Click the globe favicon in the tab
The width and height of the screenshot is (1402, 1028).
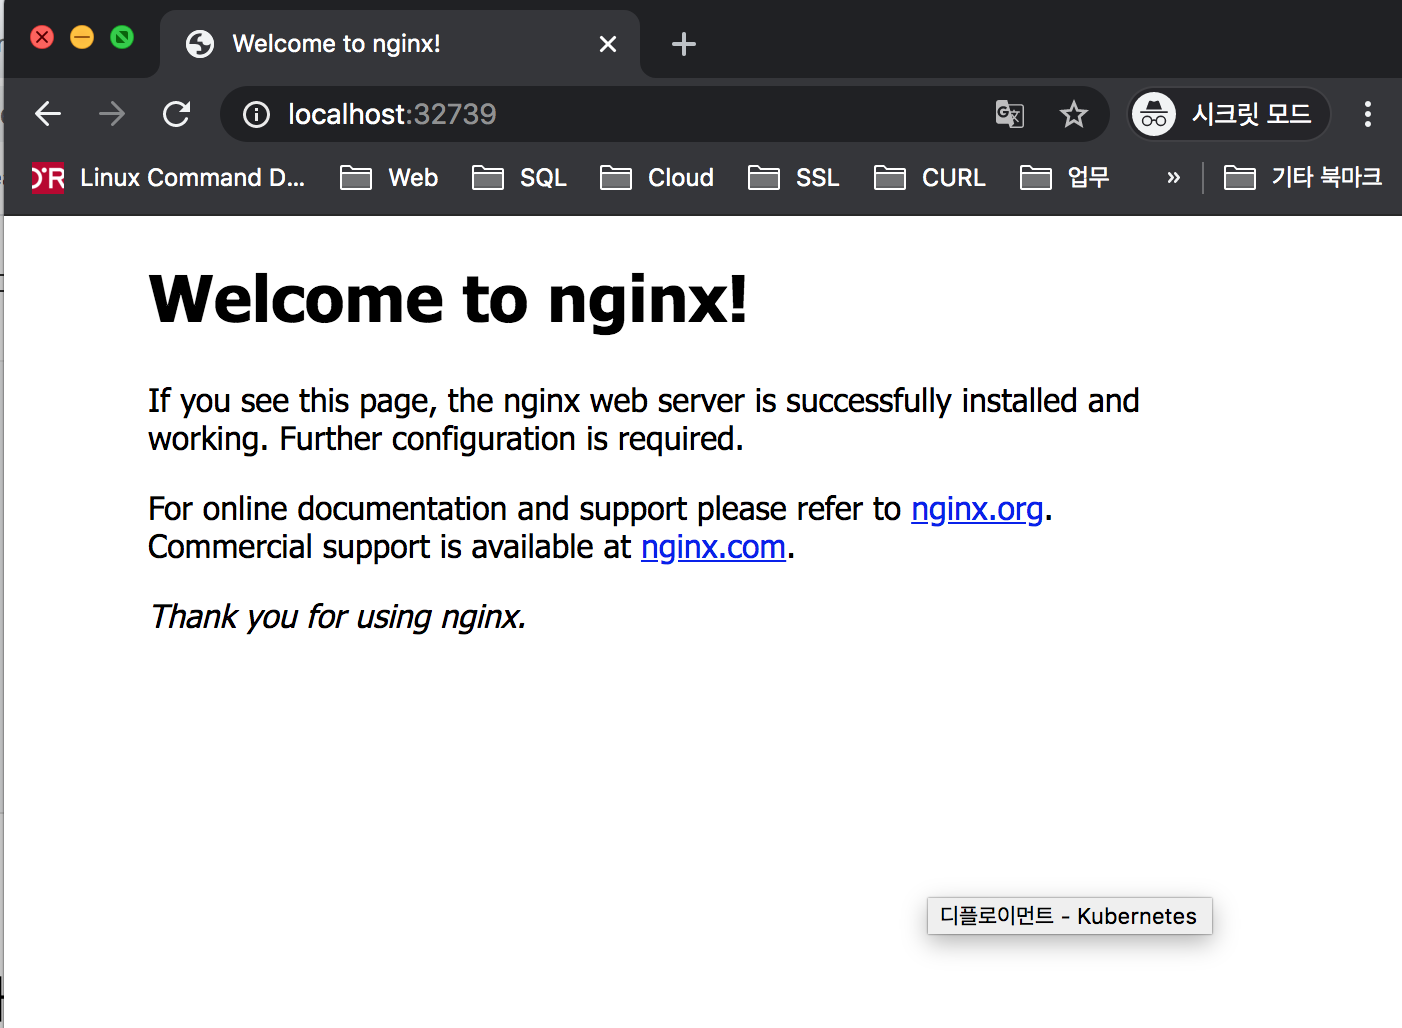click(200, 44)
